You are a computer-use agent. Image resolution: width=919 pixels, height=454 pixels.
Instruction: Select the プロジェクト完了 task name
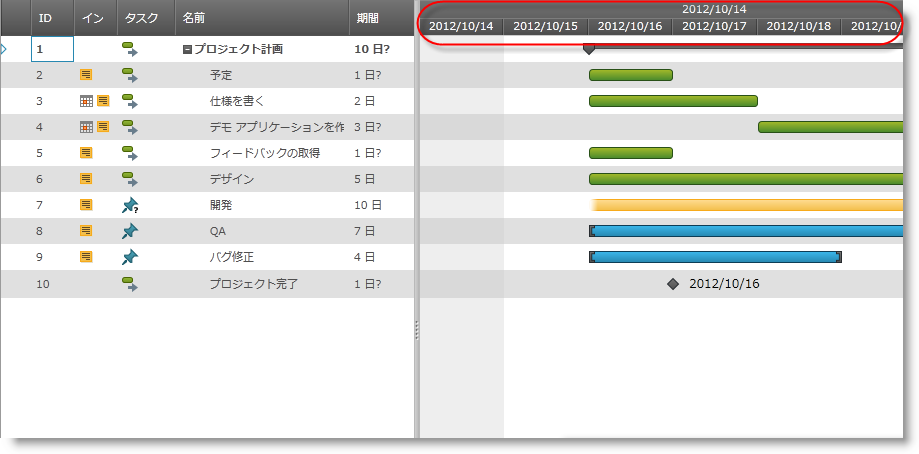[254, 284]
